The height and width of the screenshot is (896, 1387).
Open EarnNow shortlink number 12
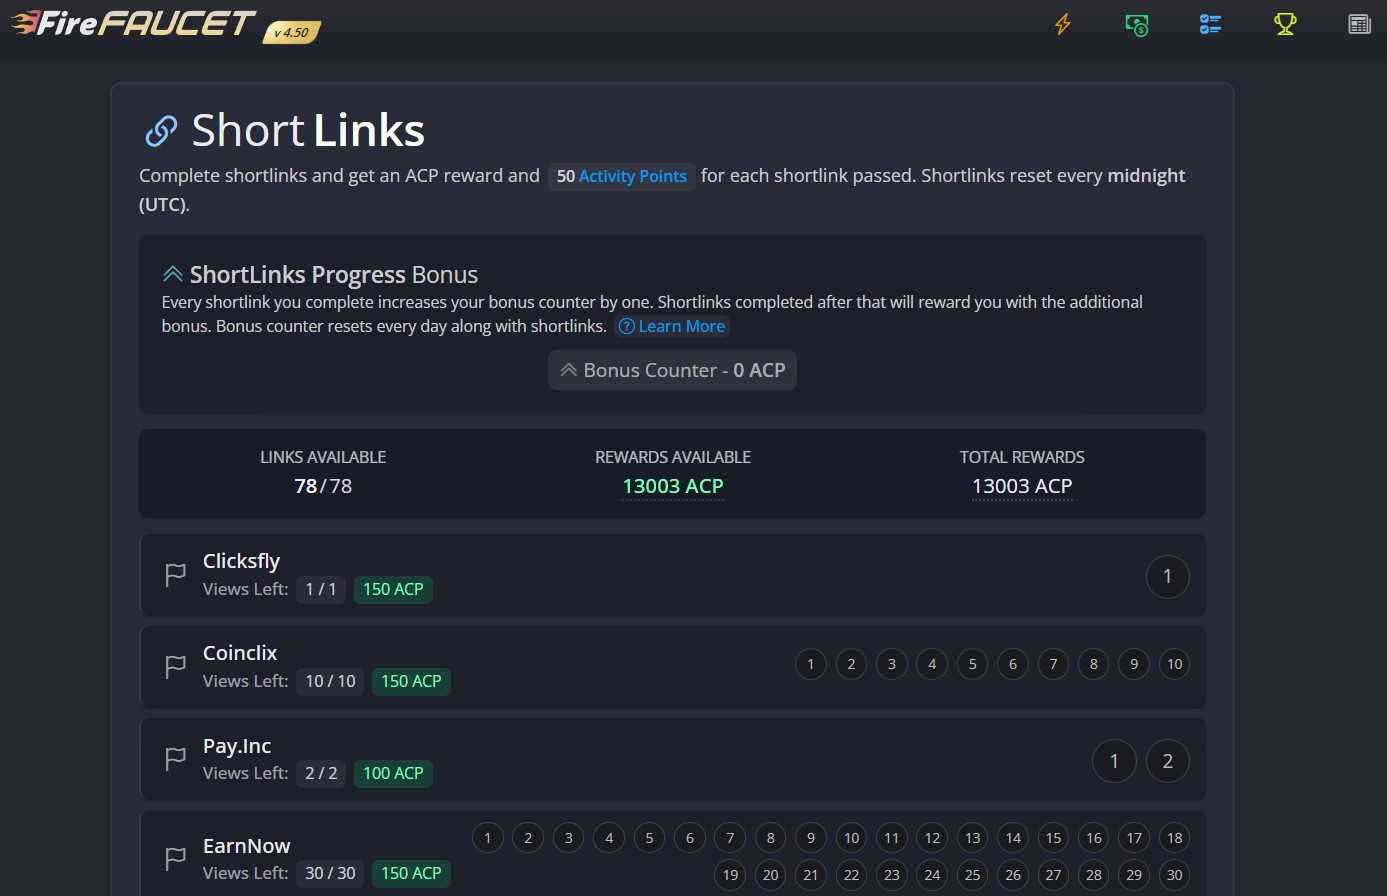point(932,838)
